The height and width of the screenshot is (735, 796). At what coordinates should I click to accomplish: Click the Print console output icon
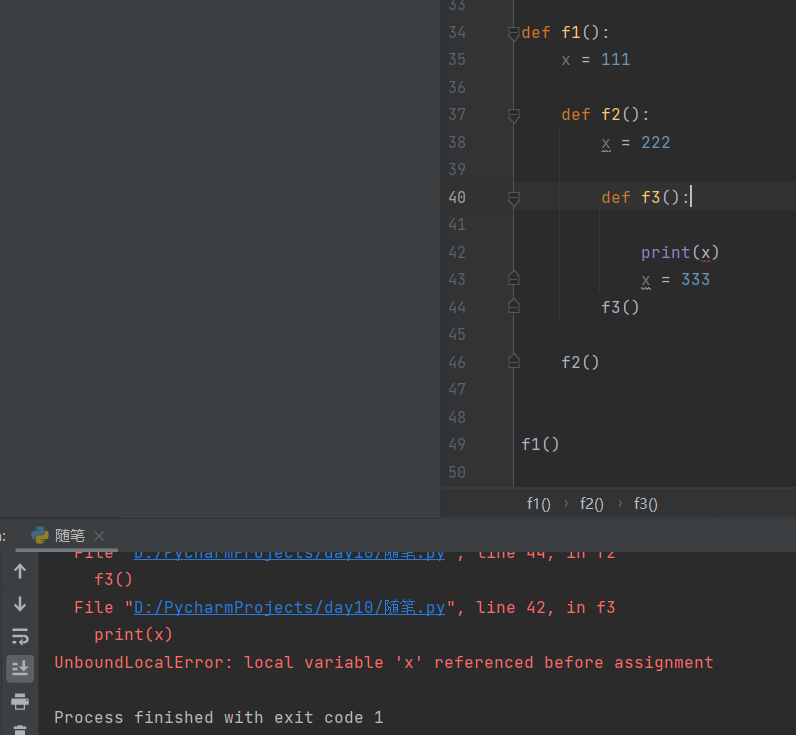pyautogui.click(x=20, y=701)
